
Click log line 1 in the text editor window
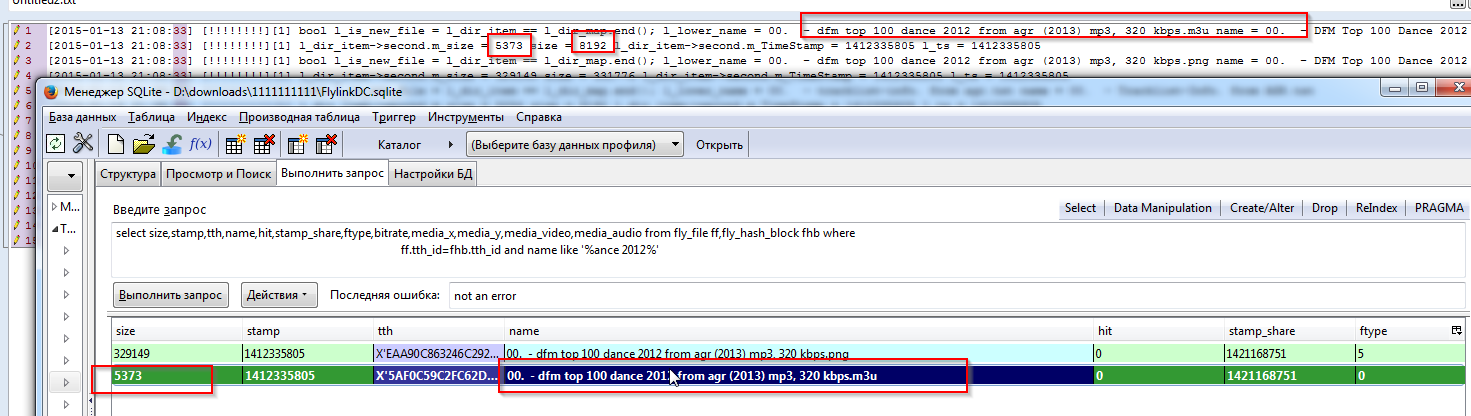pyautogui.click(x=758, y=31)
